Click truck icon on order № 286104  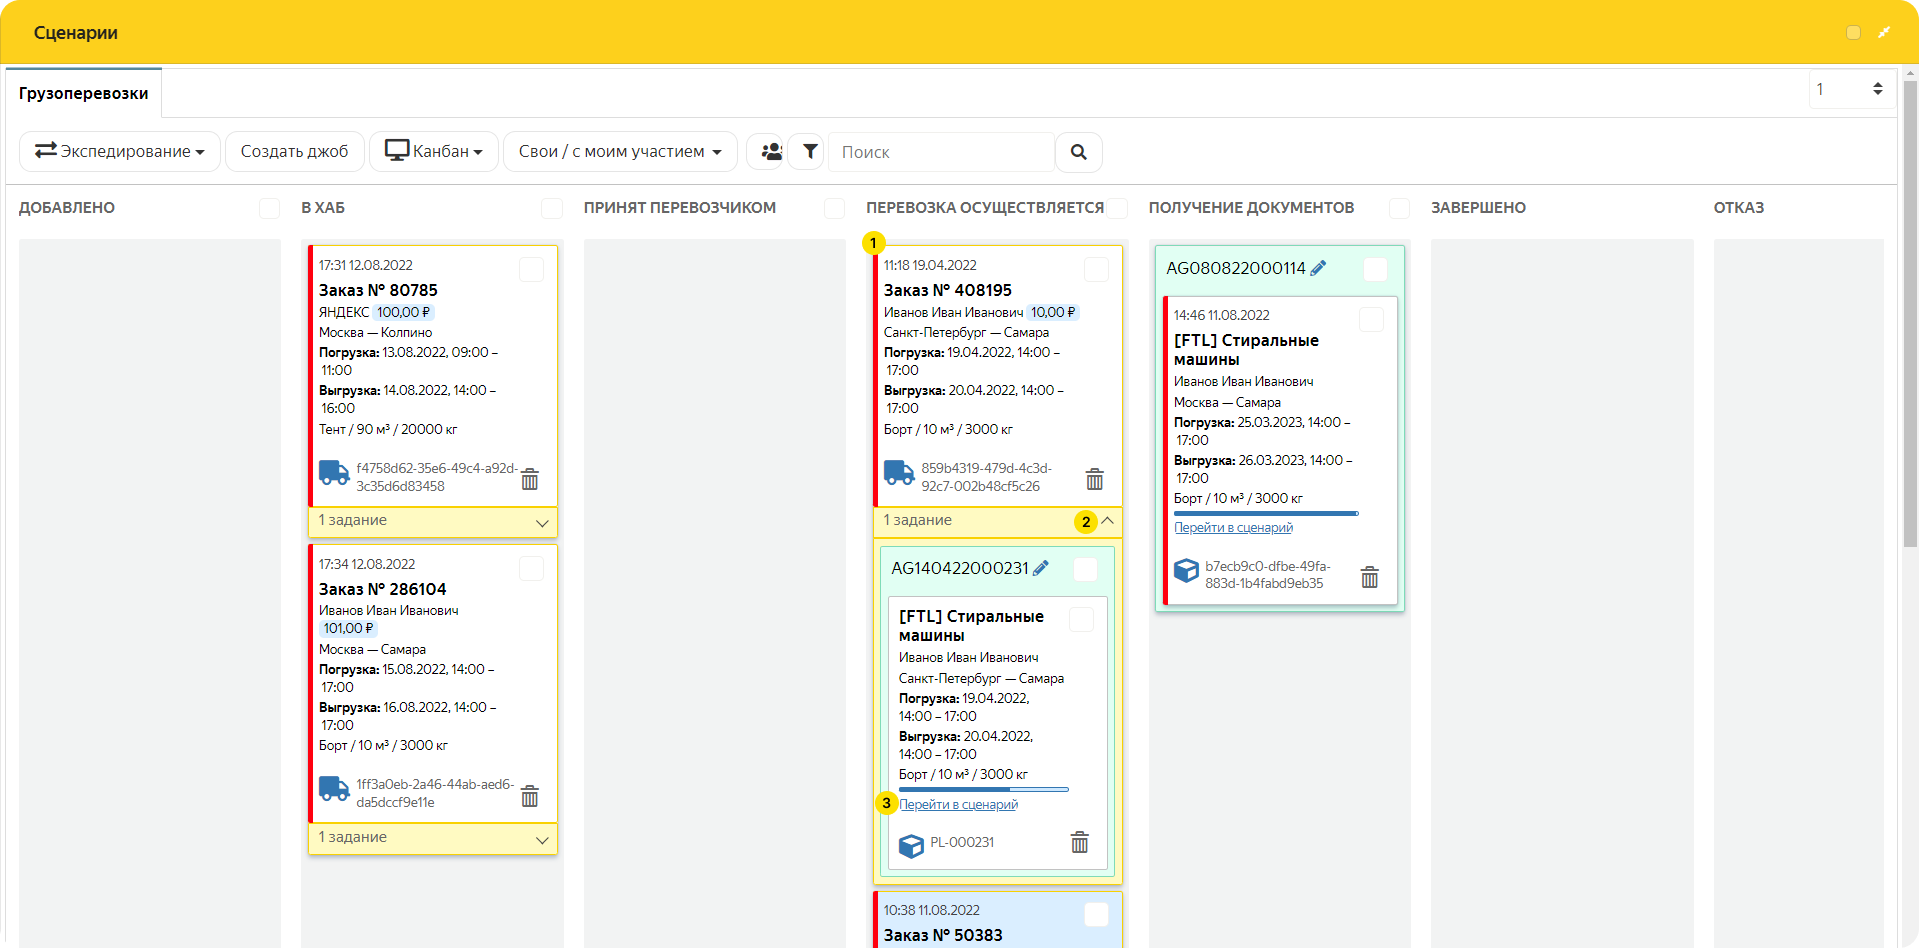coord(334,789)
